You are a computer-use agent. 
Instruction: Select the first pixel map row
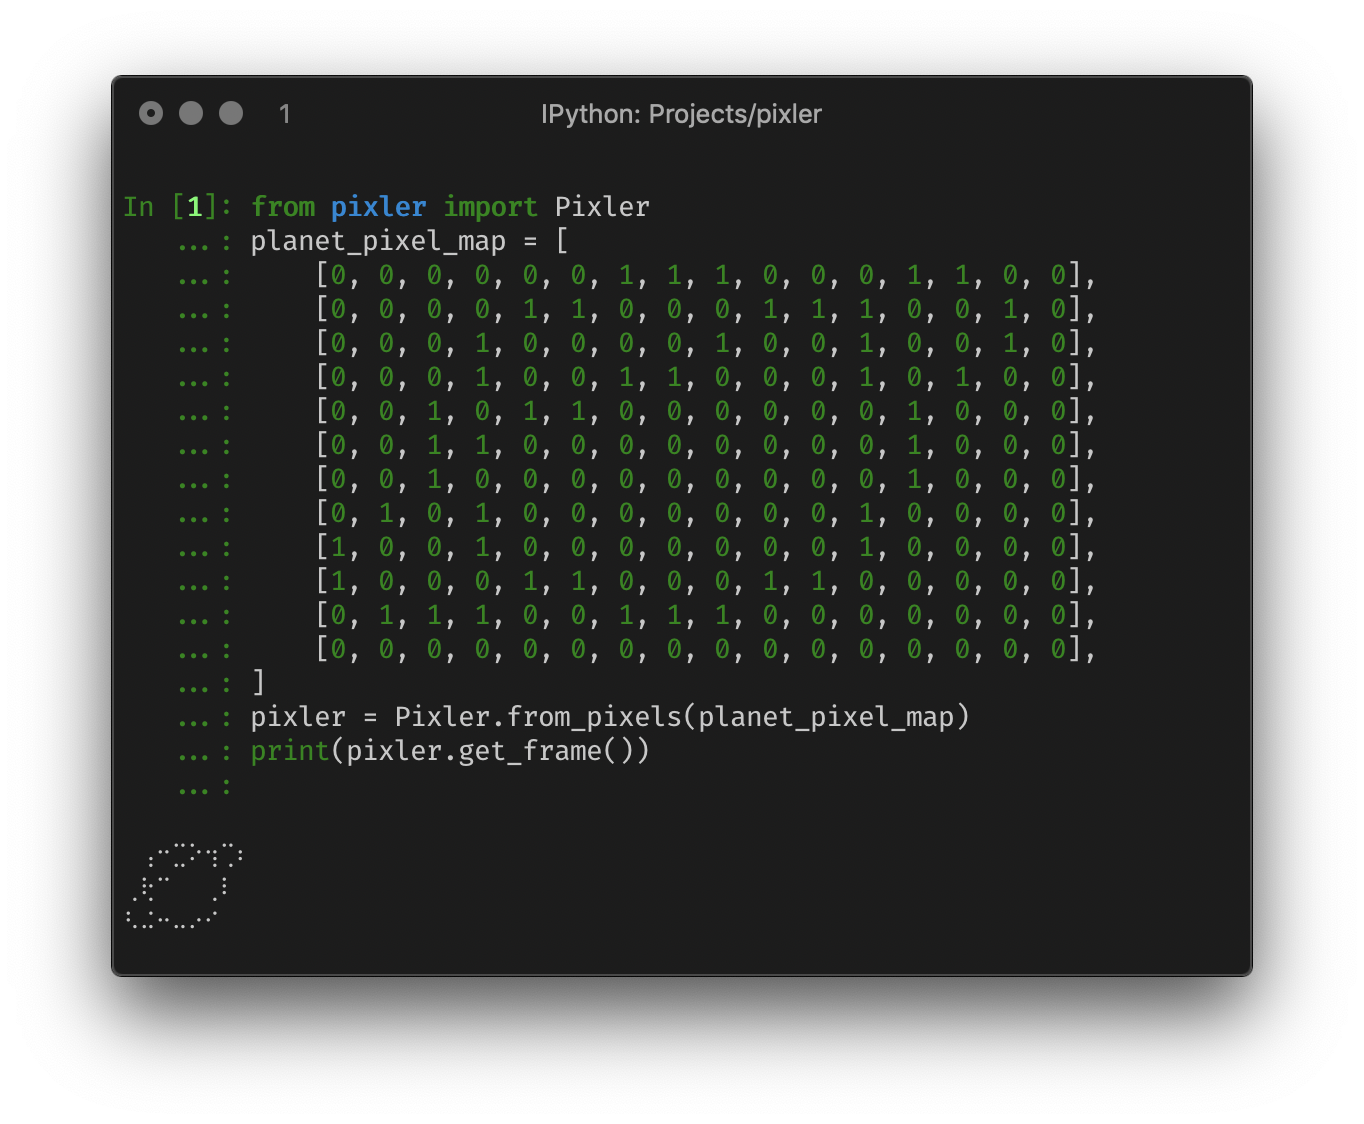pyautogui.click(x=704, y=276)
